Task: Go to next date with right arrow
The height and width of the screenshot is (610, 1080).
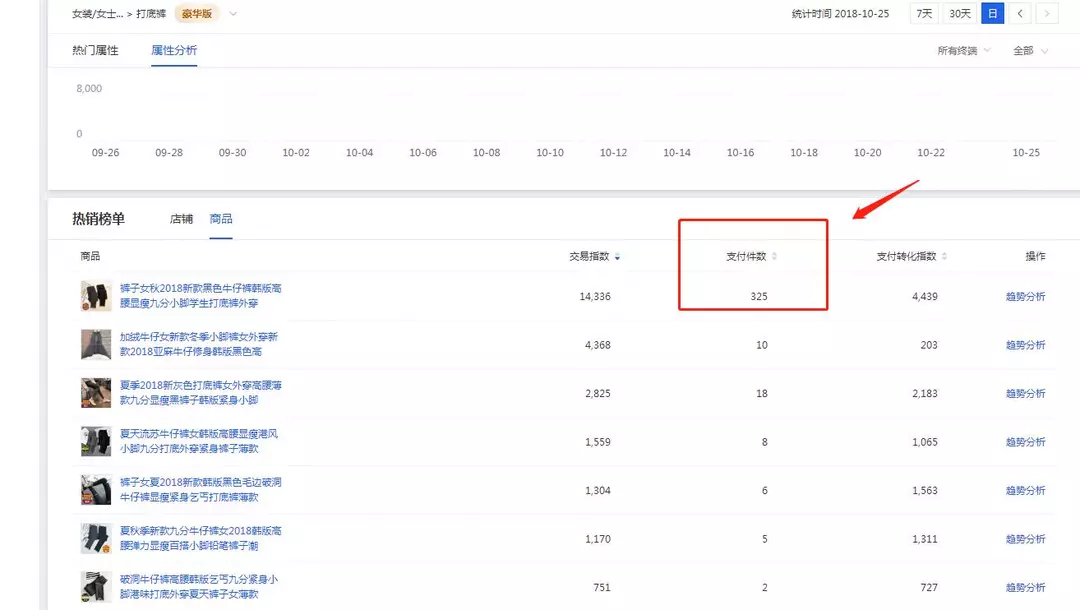Action: pos(1047,14)
